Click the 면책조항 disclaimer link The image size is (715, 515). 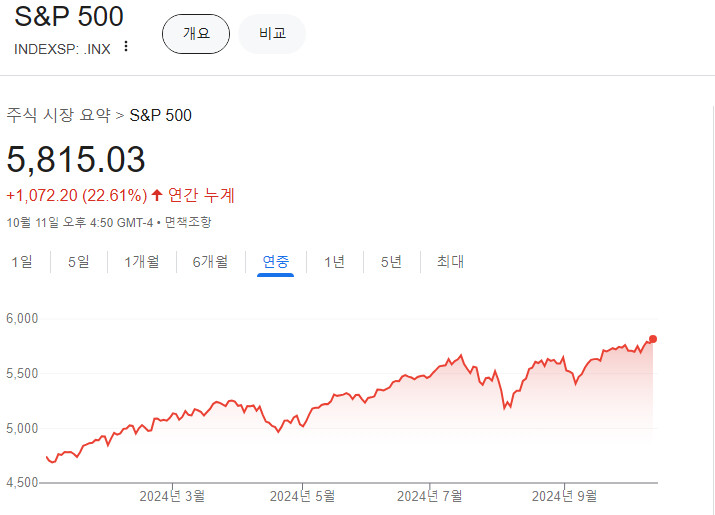(188, 222)
